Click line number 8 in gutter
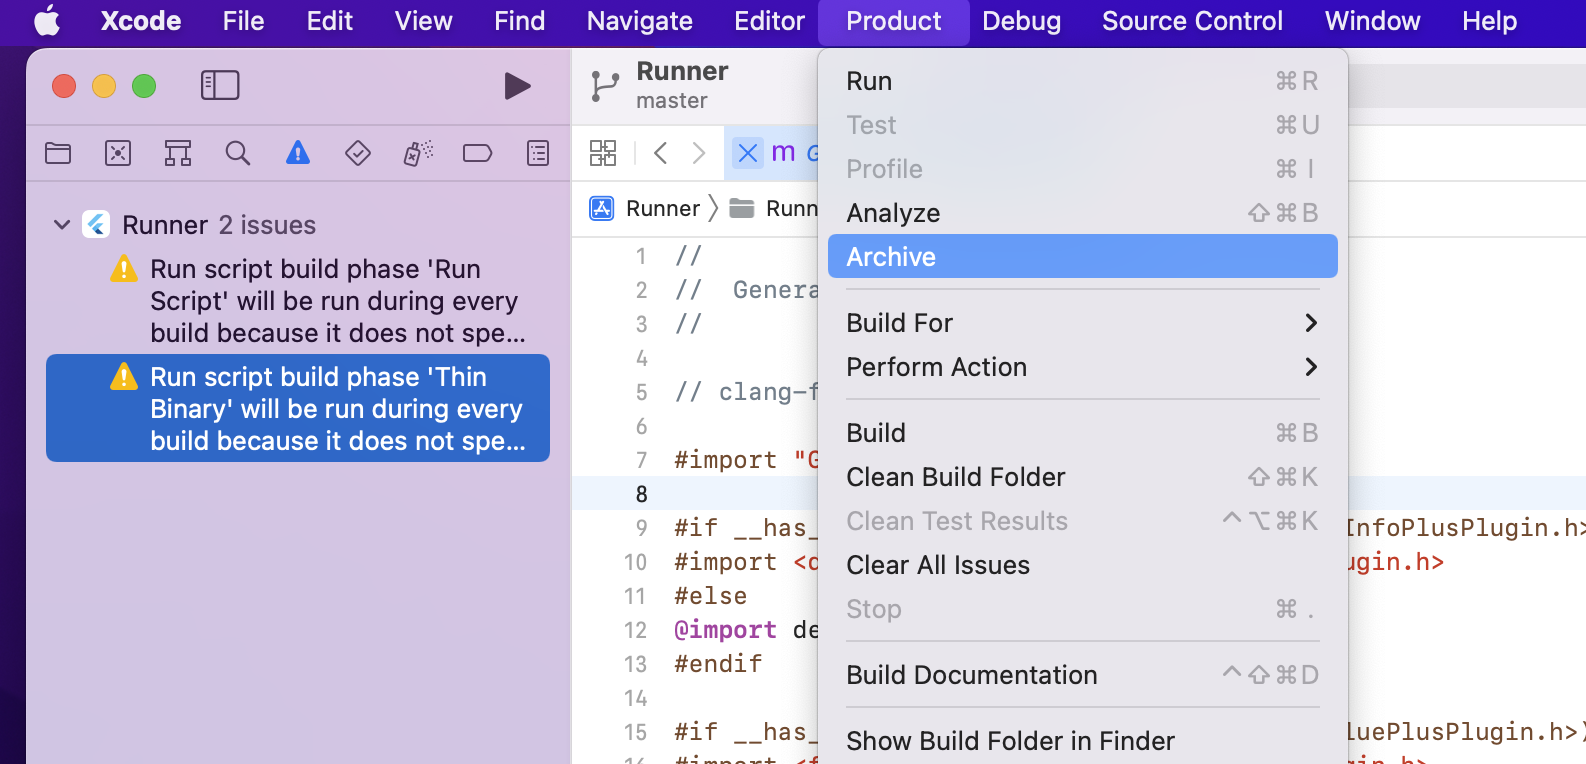This screenshot has width=1586, height=764. 641,494
